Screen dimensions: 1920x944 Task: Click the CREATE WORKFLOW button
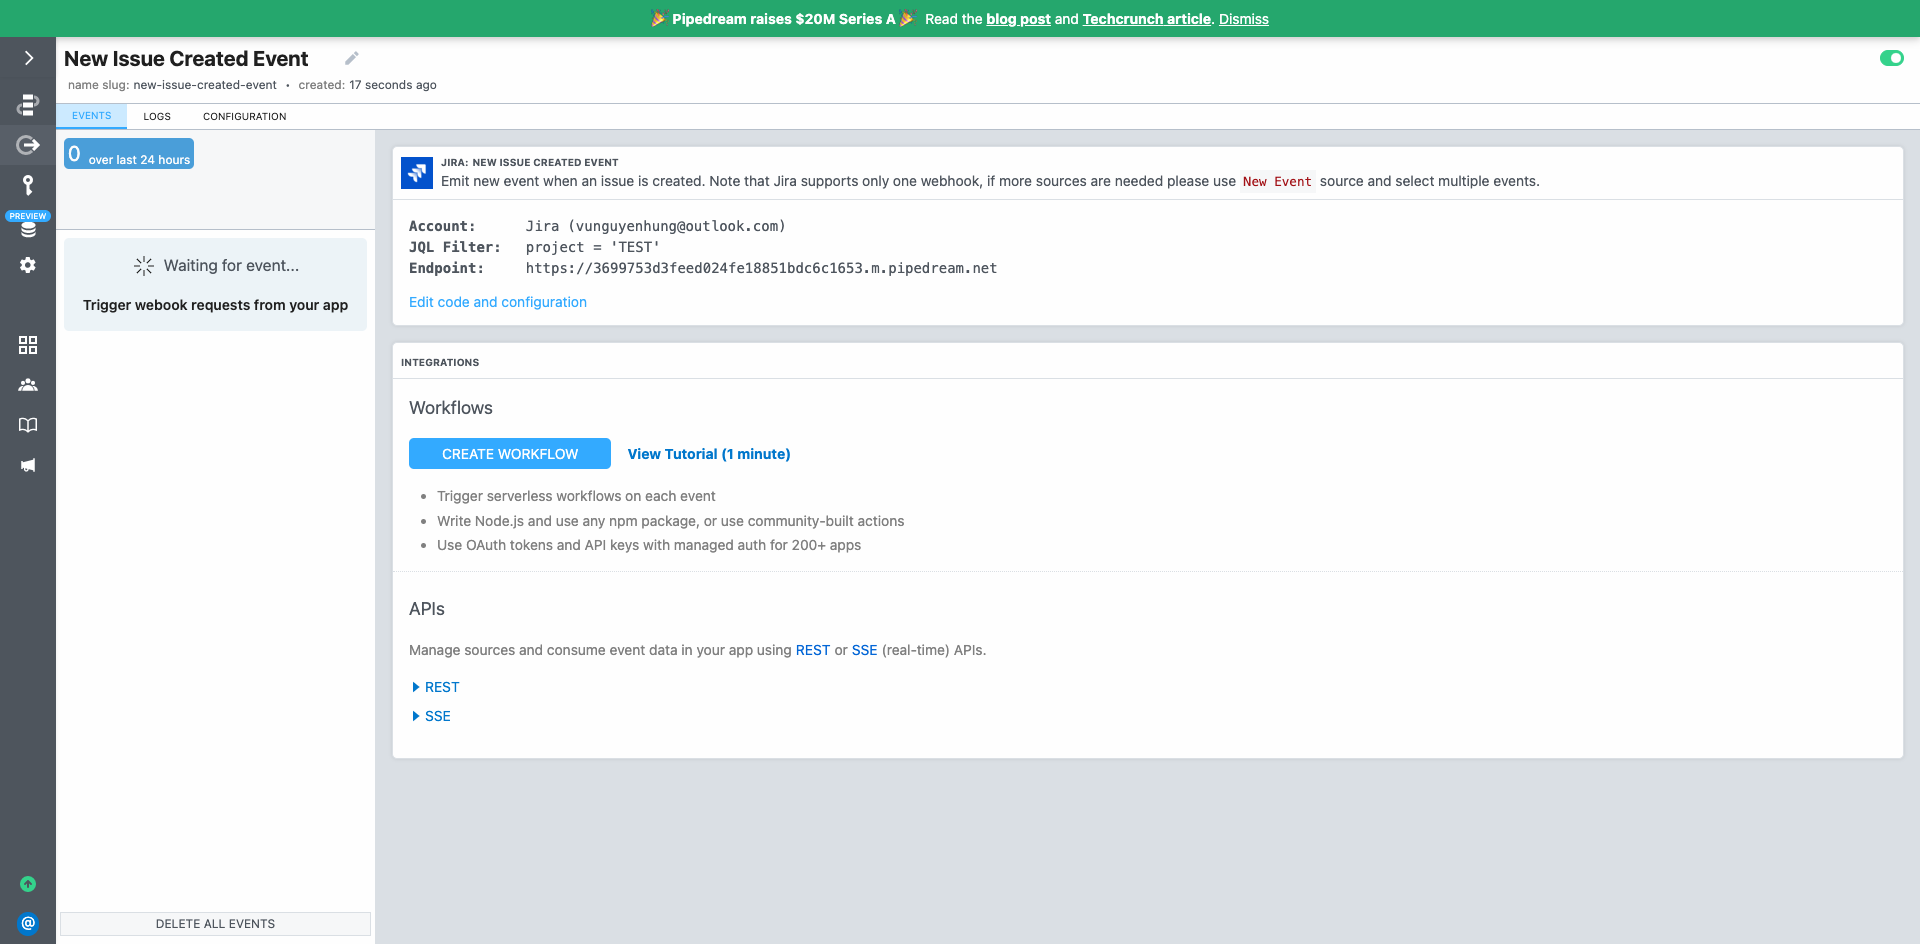pyautogui.click(x=509, y=453)
